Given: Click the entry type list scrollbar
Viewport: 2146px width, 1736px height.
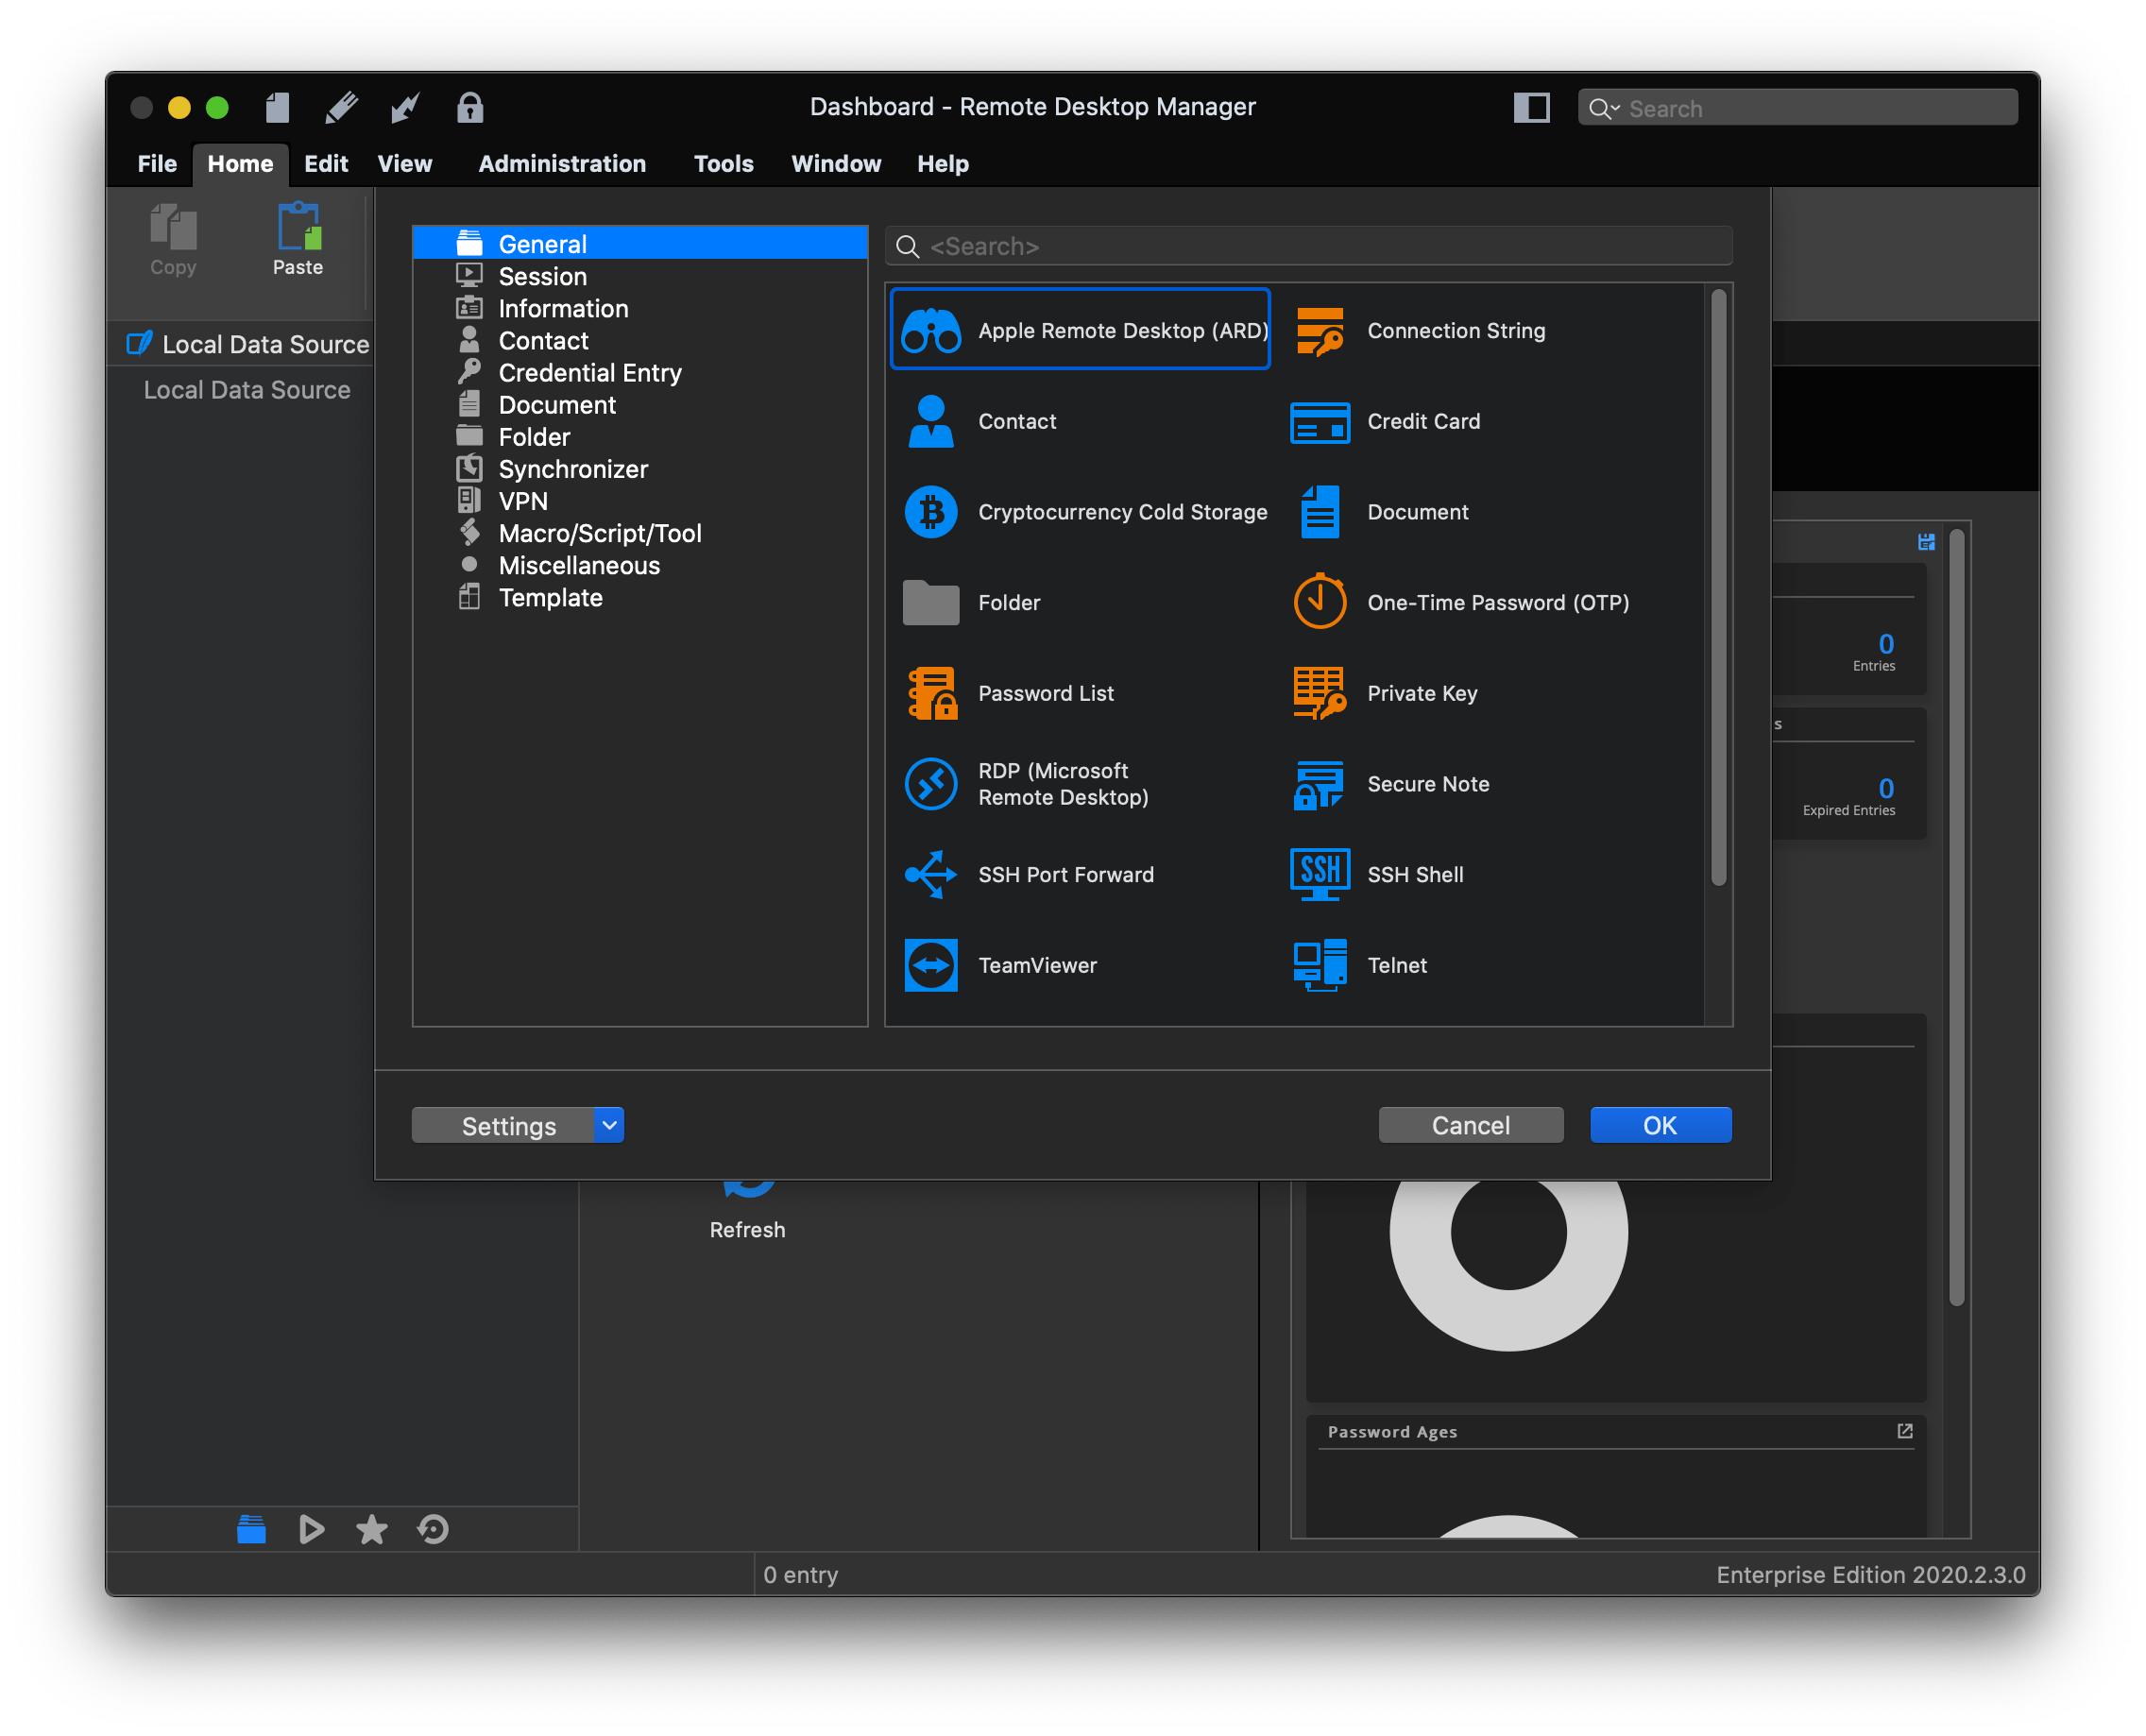Looking at the screenshot, I should pyautogui.click(x=1718, y=588).
